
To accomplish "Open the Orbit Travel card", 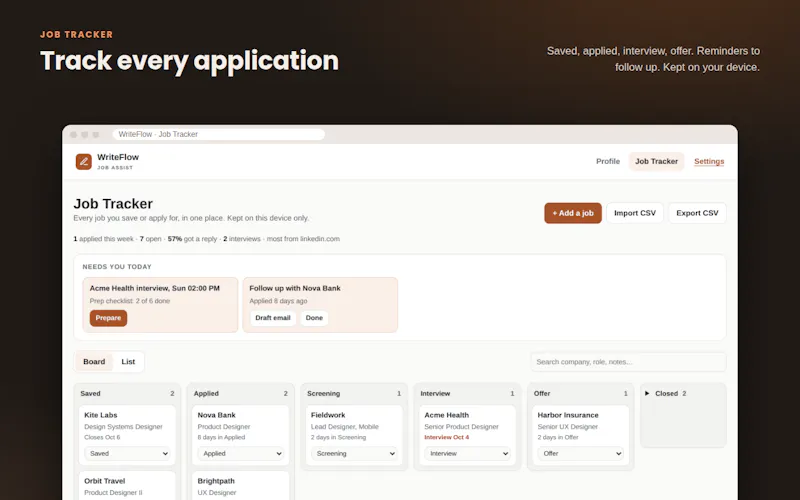I will click(x=127, y=486).
